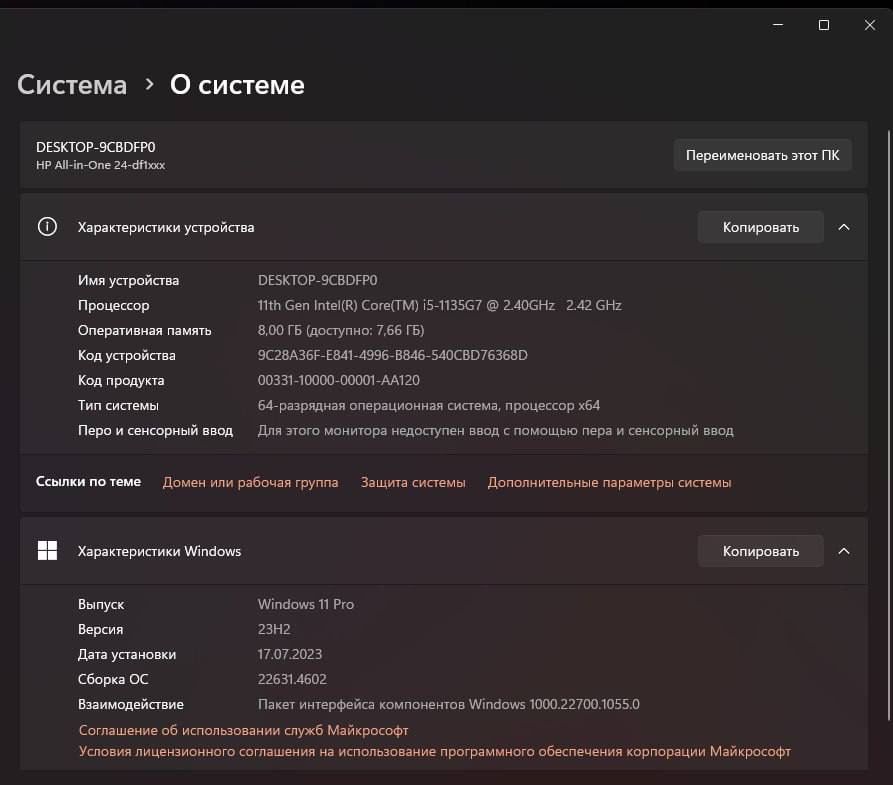Click the Windows logo icon
The width and height of the screenshot is (893, 785).
point(47,551)
